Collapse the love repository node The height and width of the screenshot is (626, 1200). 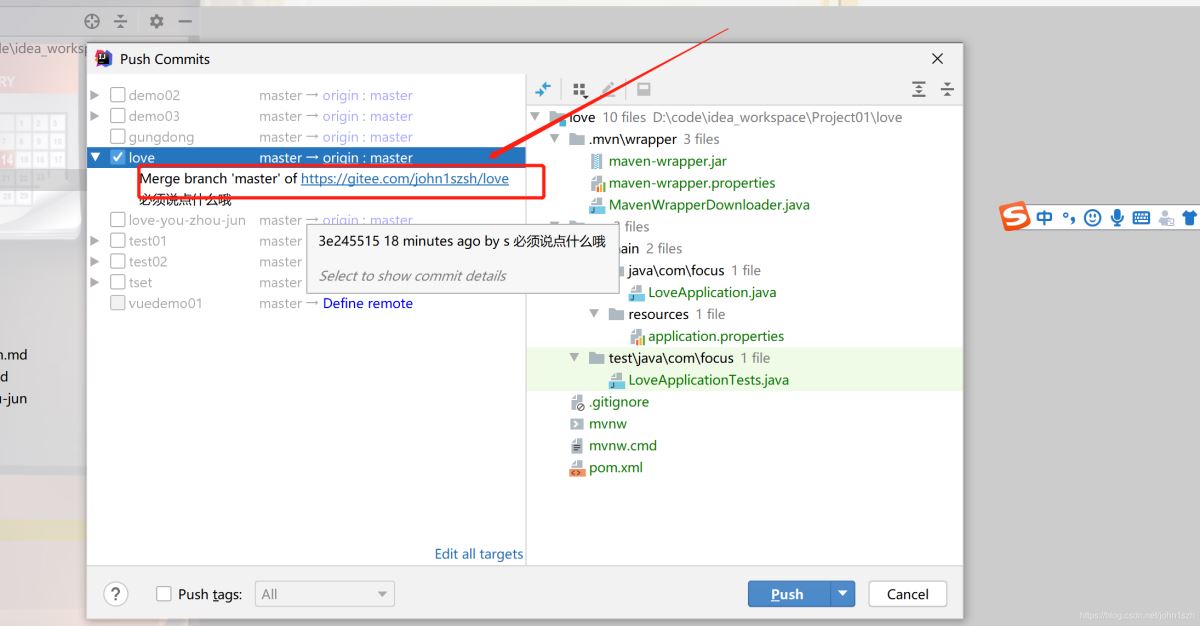coord(95,158)
